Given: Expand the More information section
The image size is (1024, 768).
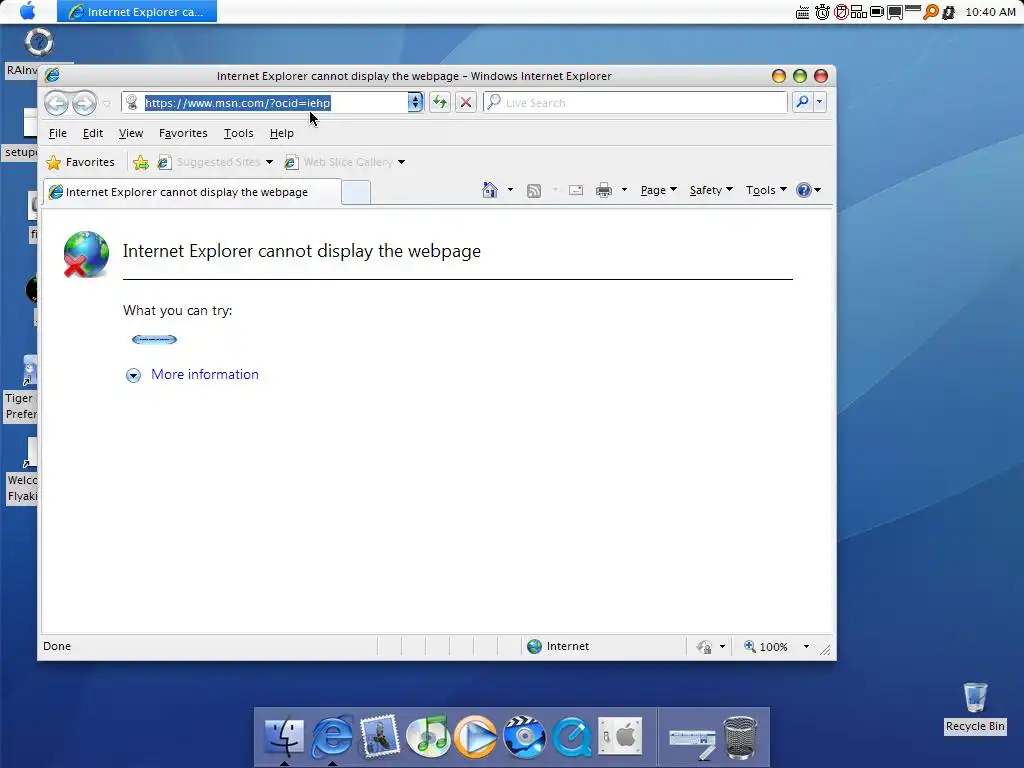Looking at the screenshot, I should point(133,375).
